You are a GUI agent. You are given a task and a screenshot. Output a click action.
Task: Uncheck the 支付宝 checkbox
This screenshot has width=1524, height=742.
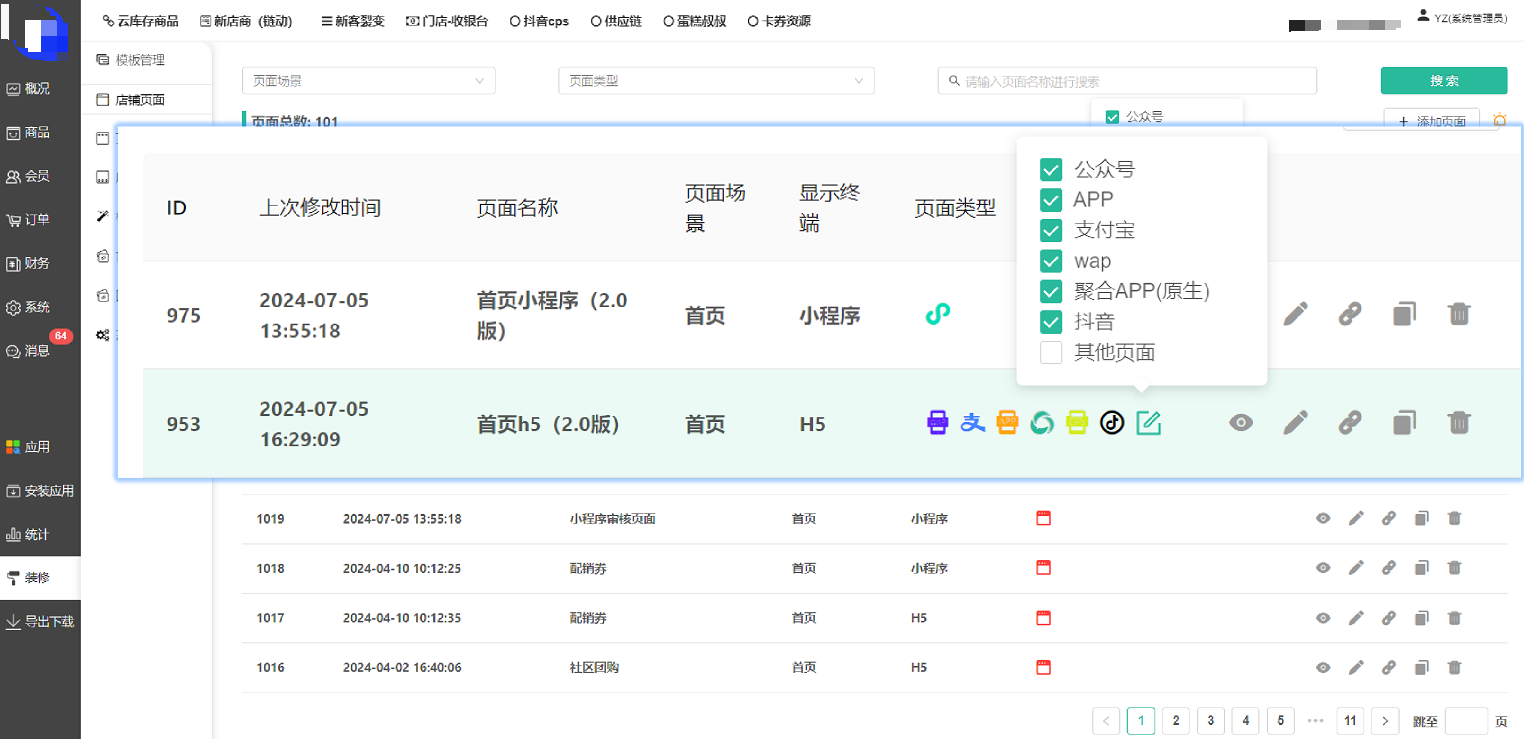[x=1051, y=230]
